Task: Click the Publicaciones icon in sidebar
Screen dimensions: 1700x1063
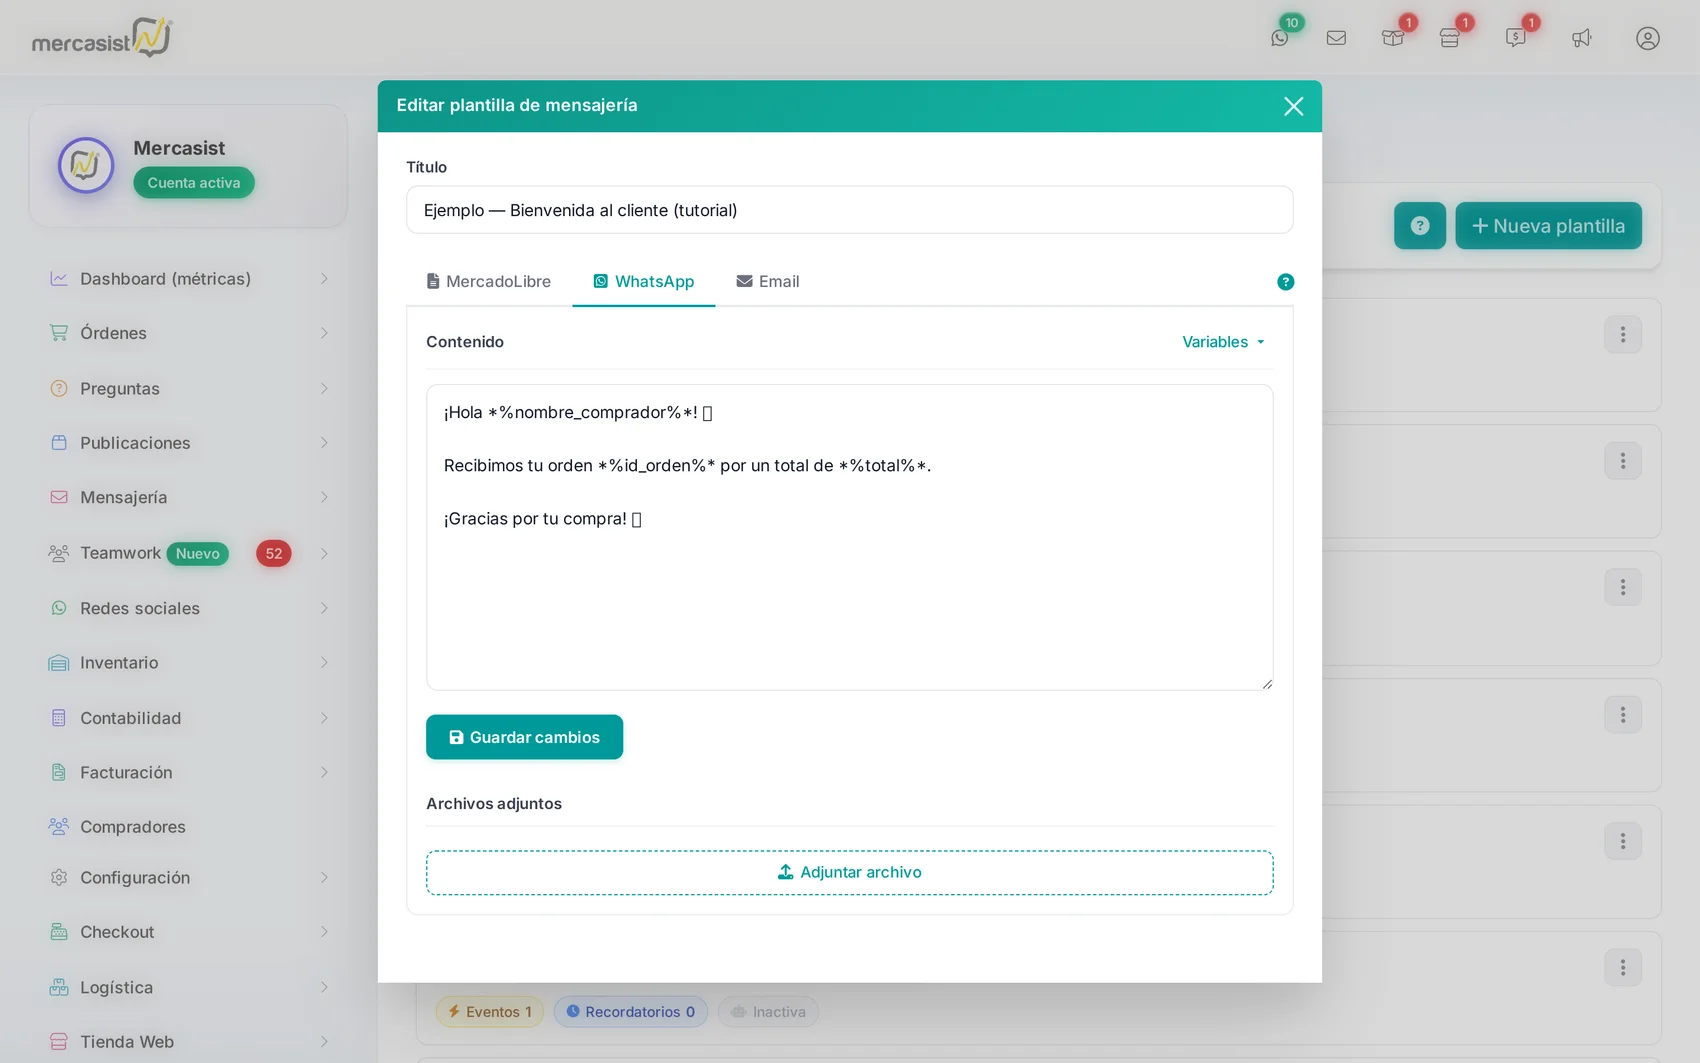Action: (x=59, y=443)
